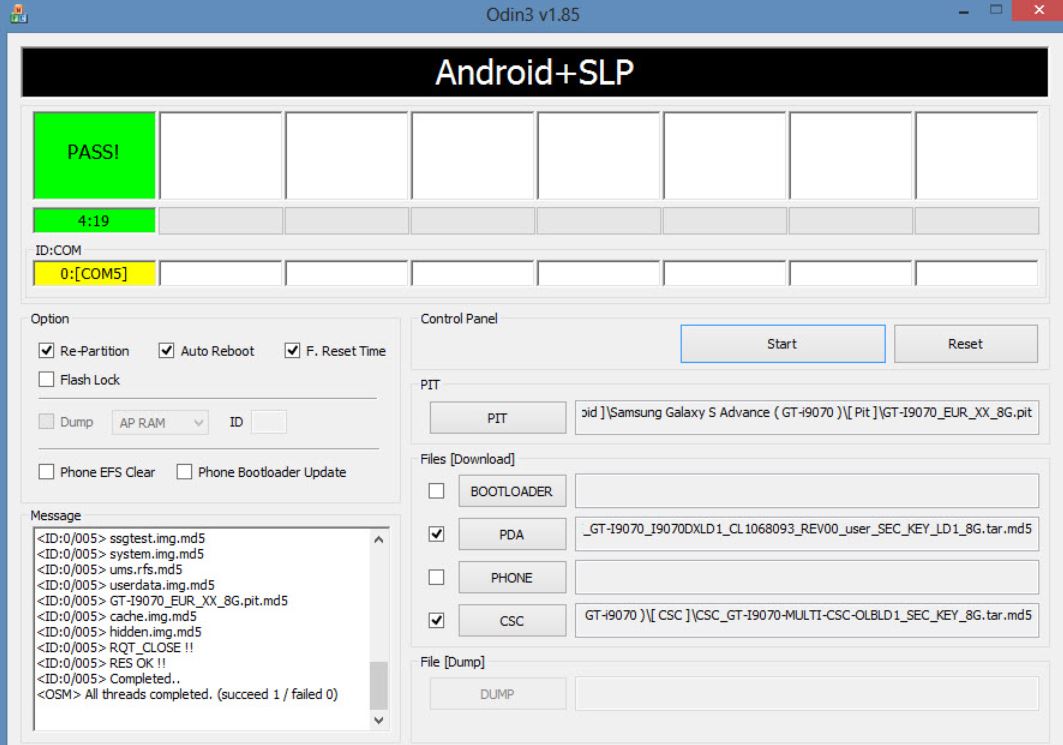The image size is (1063, 745).
Task: Click the Odin3 app icon in title bar
Action: [18, 13]
